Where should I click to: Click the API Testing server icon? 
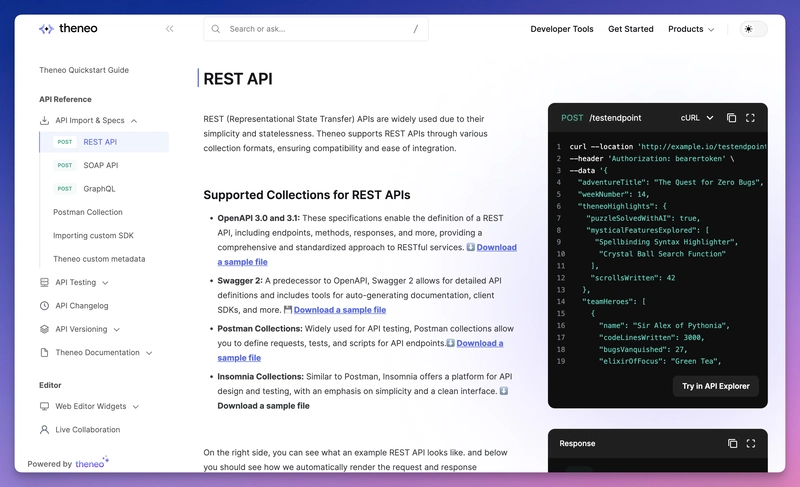[x=44, y=283]
